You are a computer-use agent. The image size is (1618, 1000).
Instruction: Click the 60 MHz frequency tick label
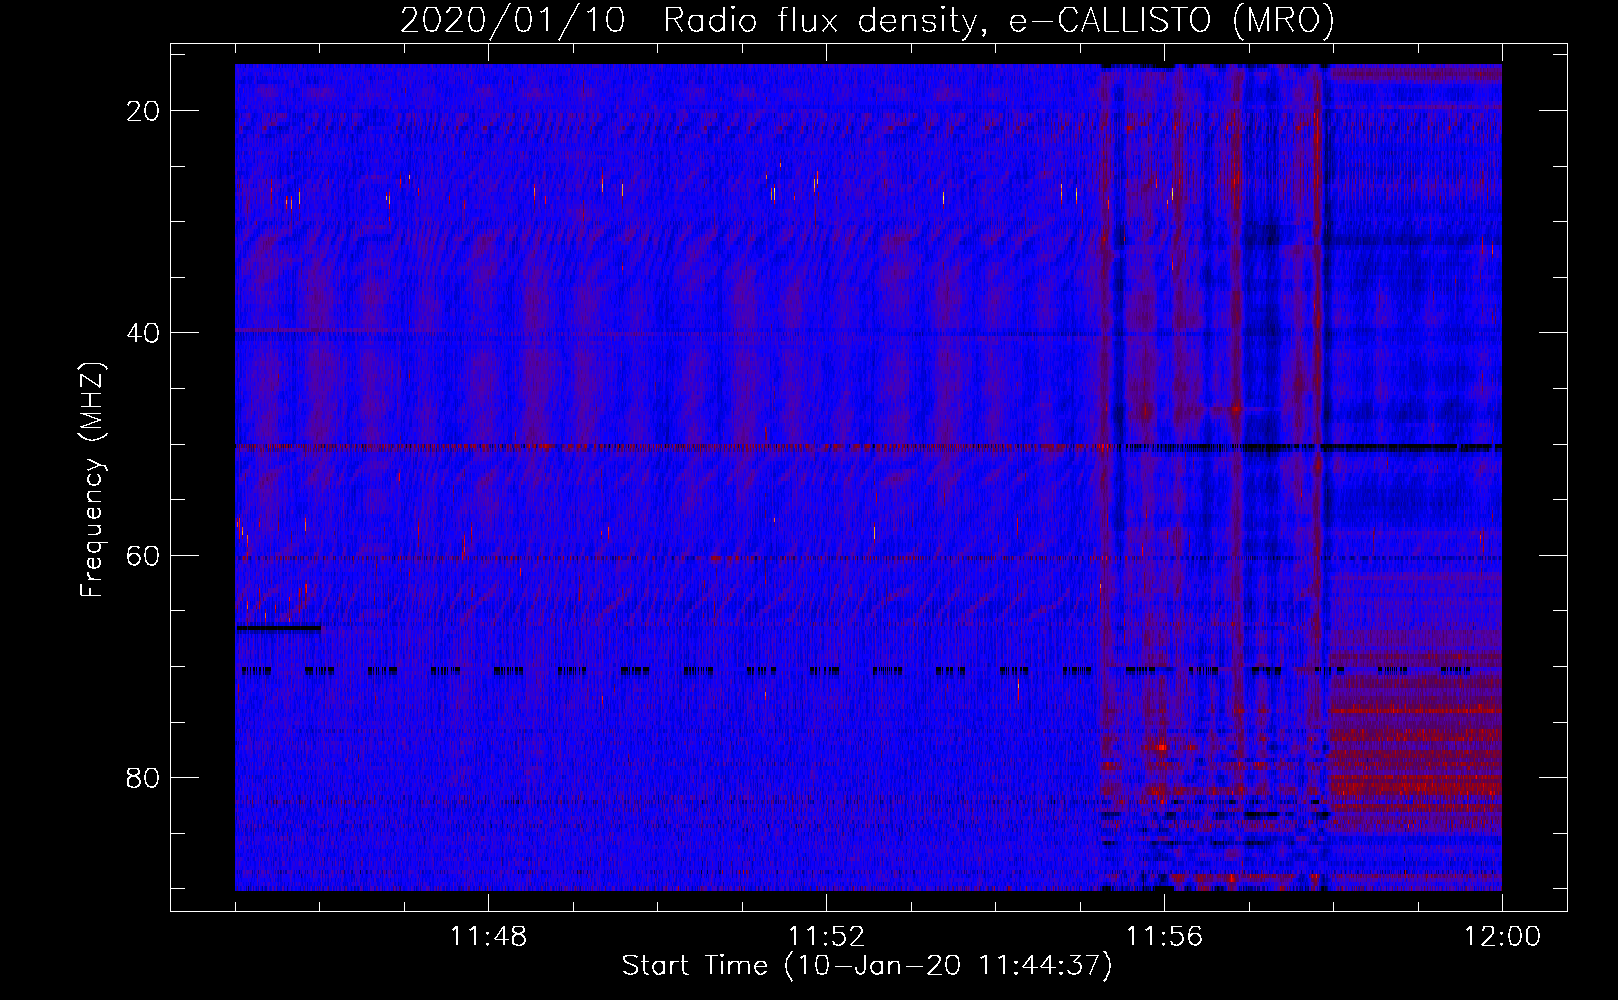coord(144,555)
